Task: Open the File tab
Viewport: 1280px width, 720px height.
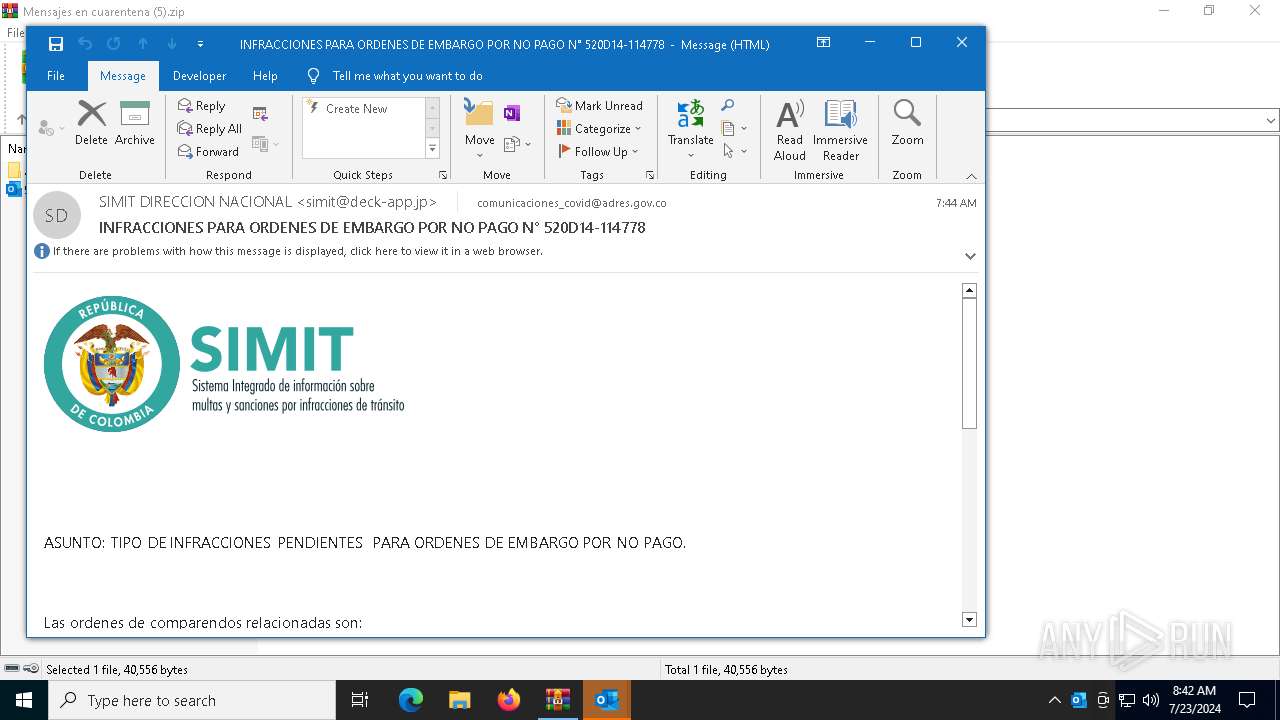Action: [x=56, y=76]
